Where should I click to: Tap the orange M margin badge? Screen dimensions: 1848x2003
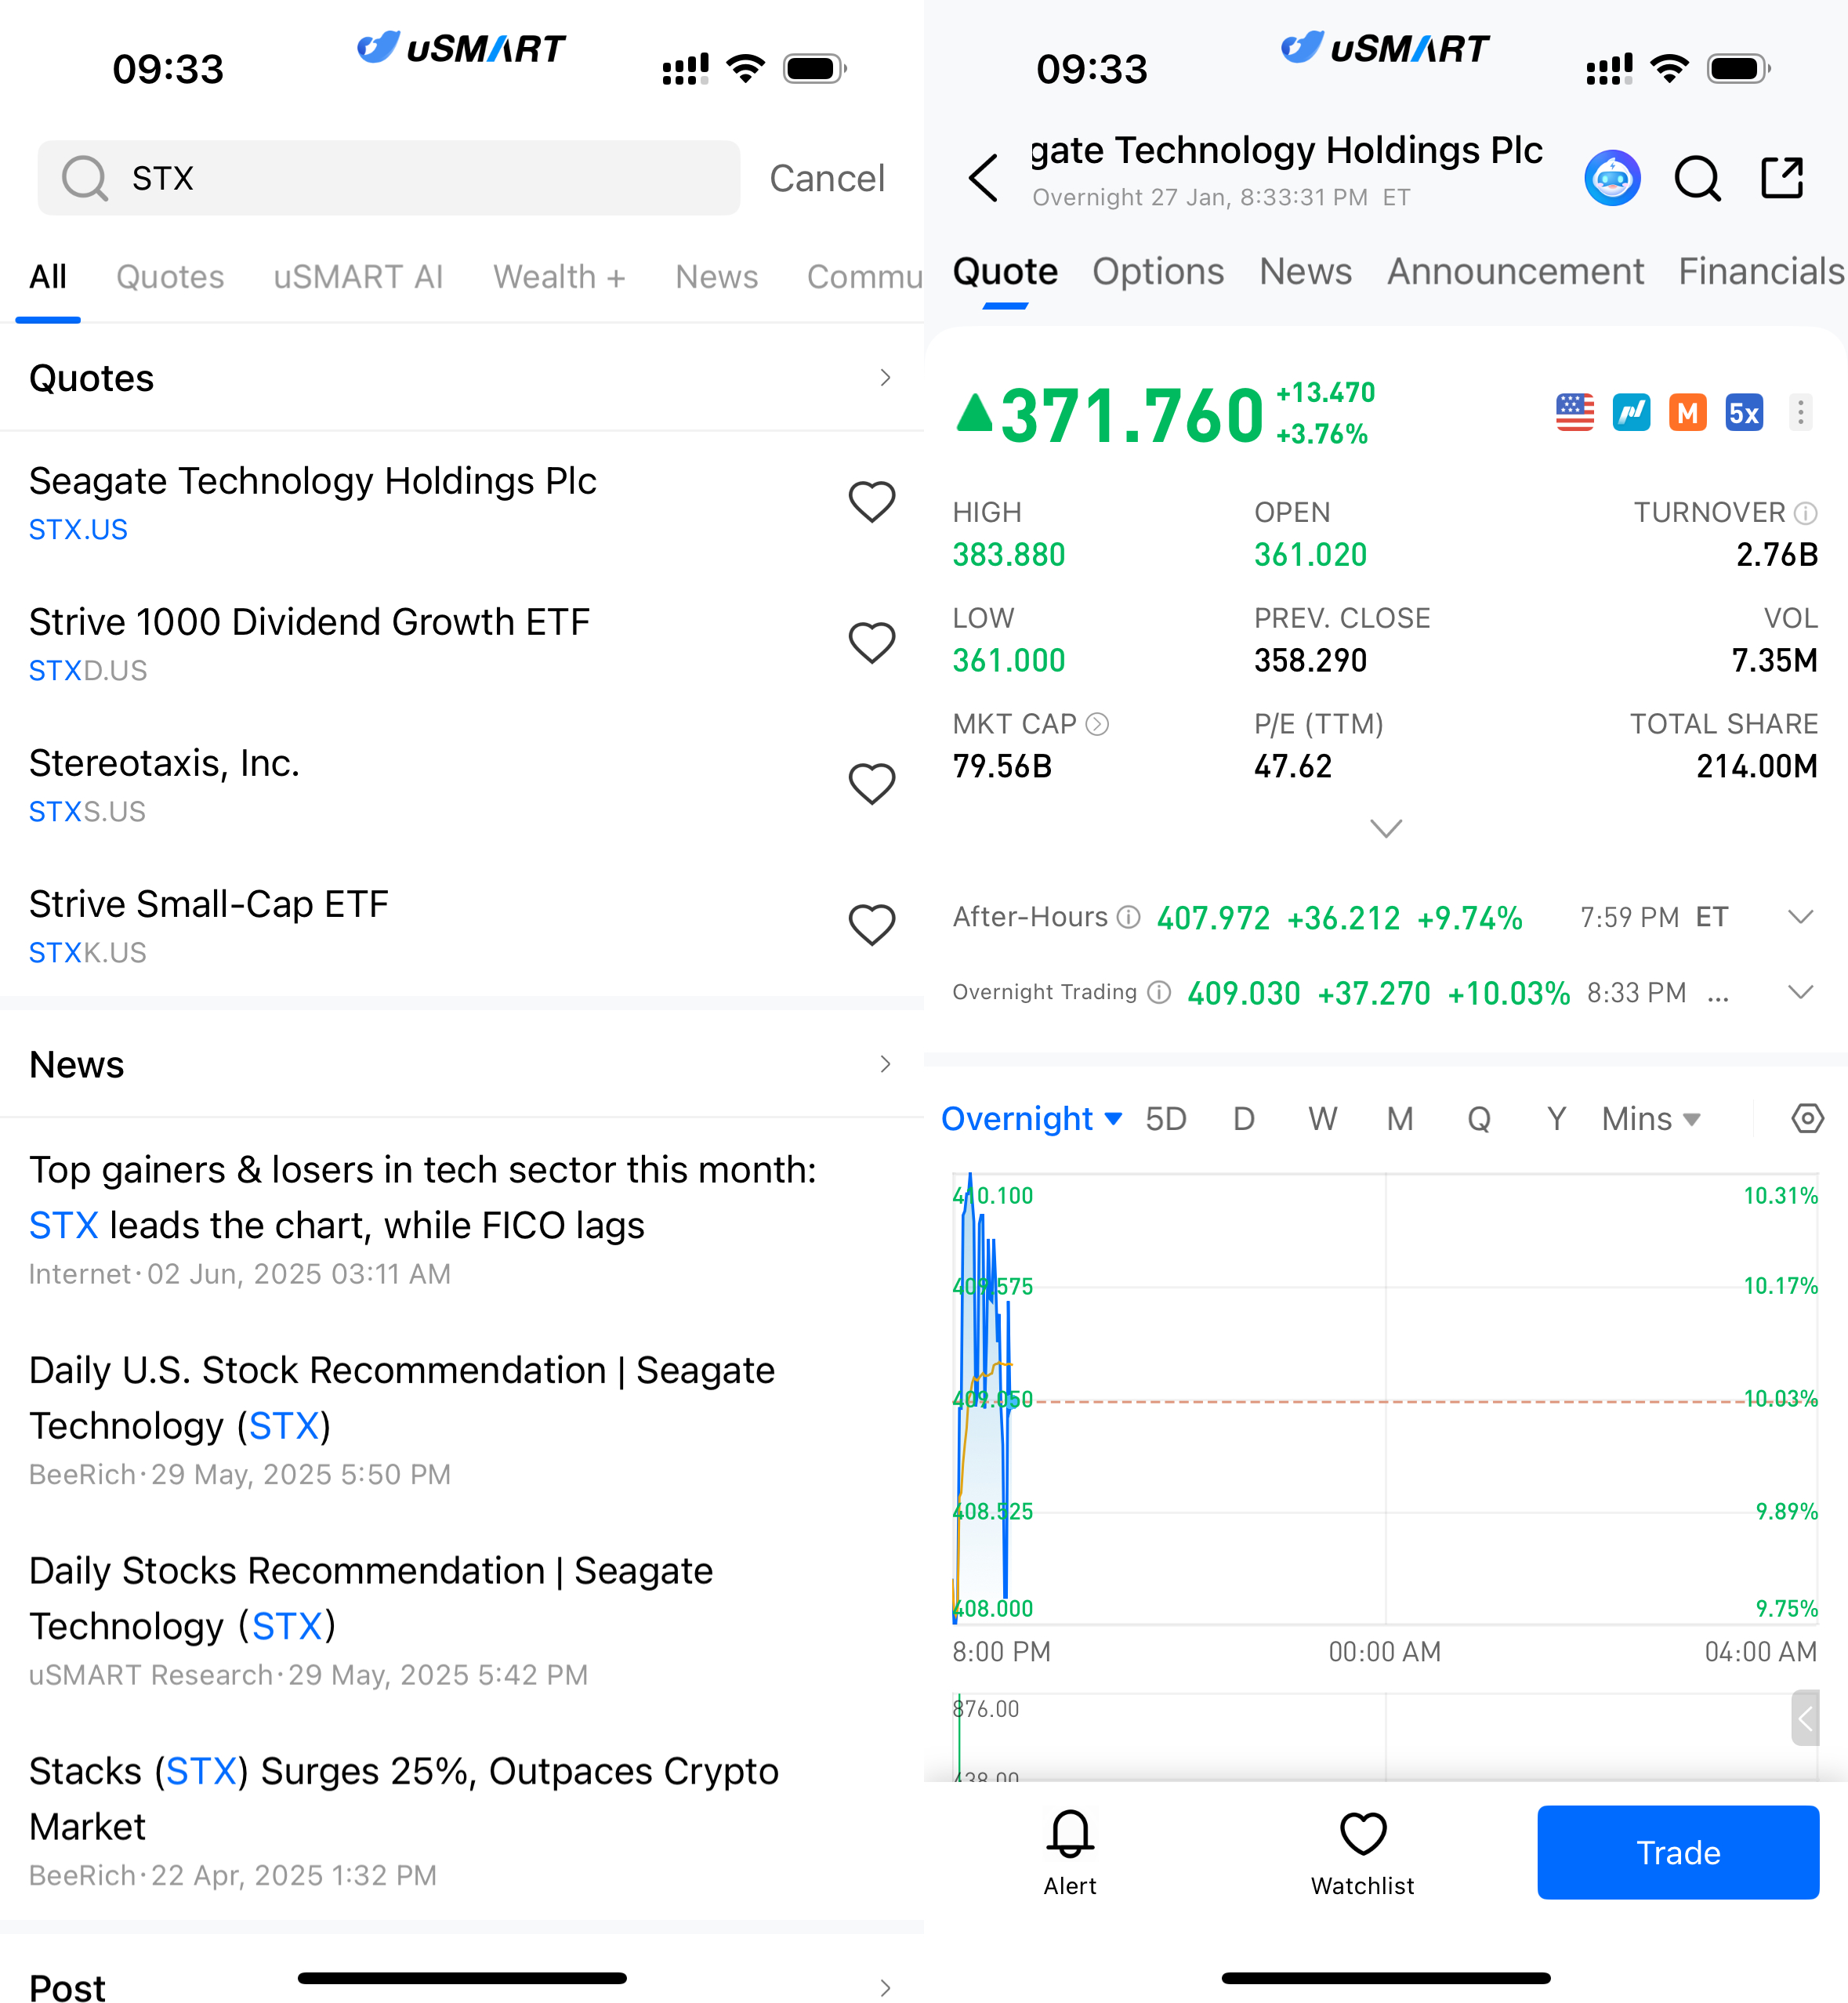click(1687, 412)
